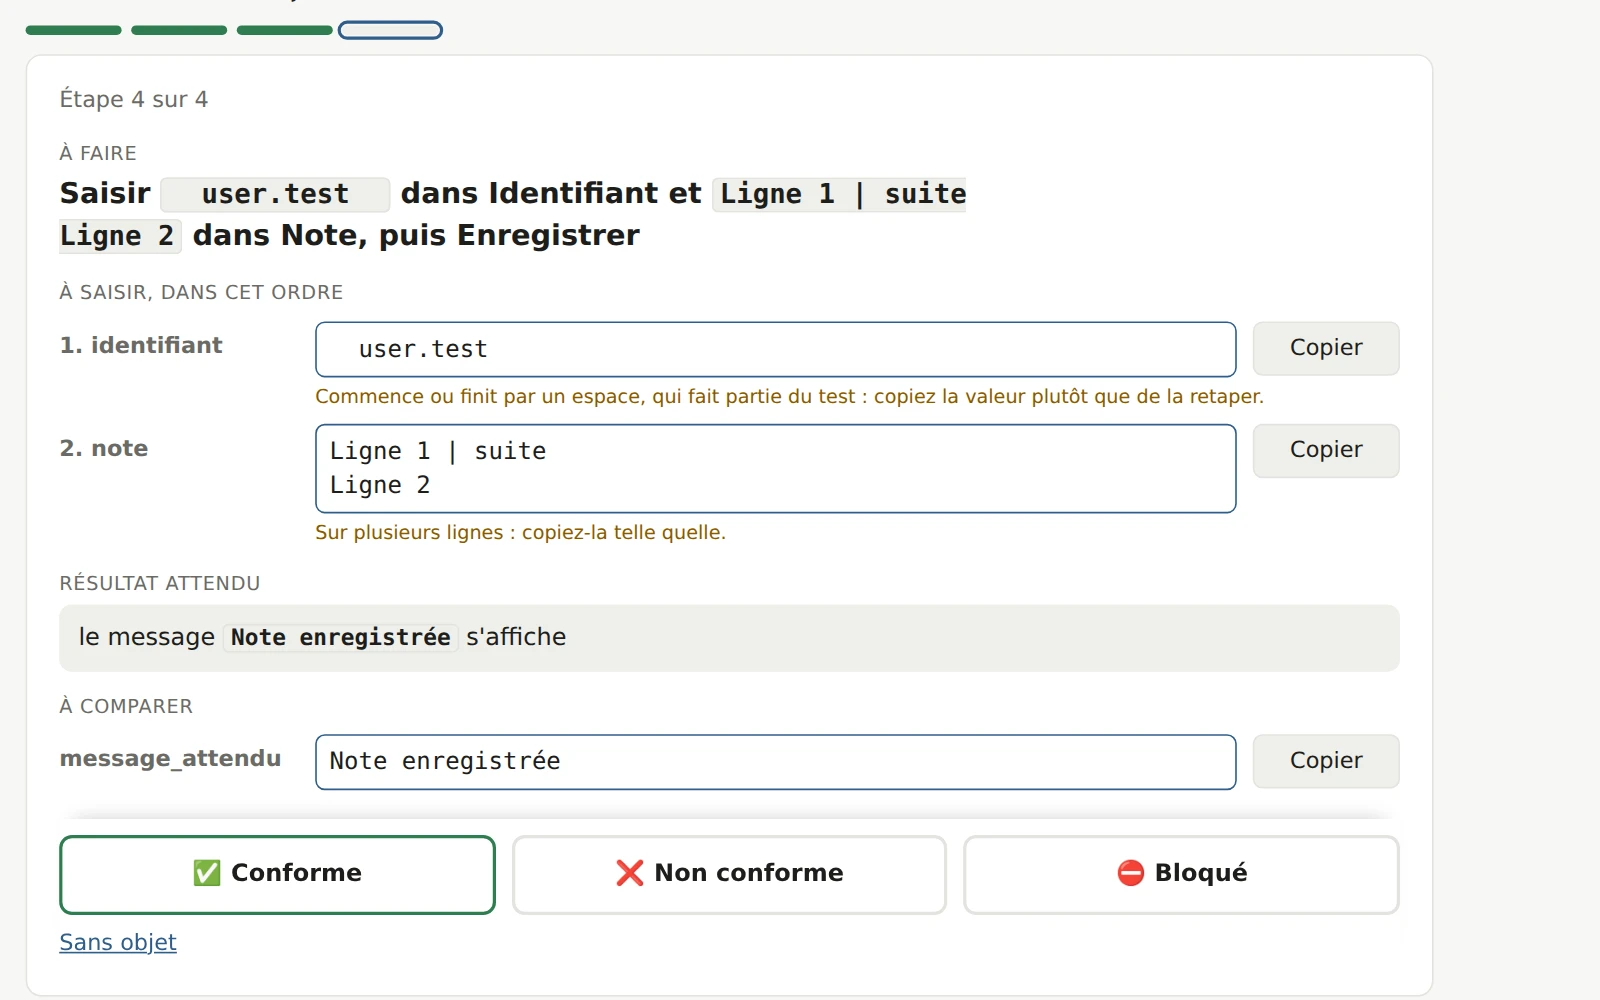The width and height of the screenshot is (1600, 1000).
Task: Click the label message_attendu
Action: (170, 758)
